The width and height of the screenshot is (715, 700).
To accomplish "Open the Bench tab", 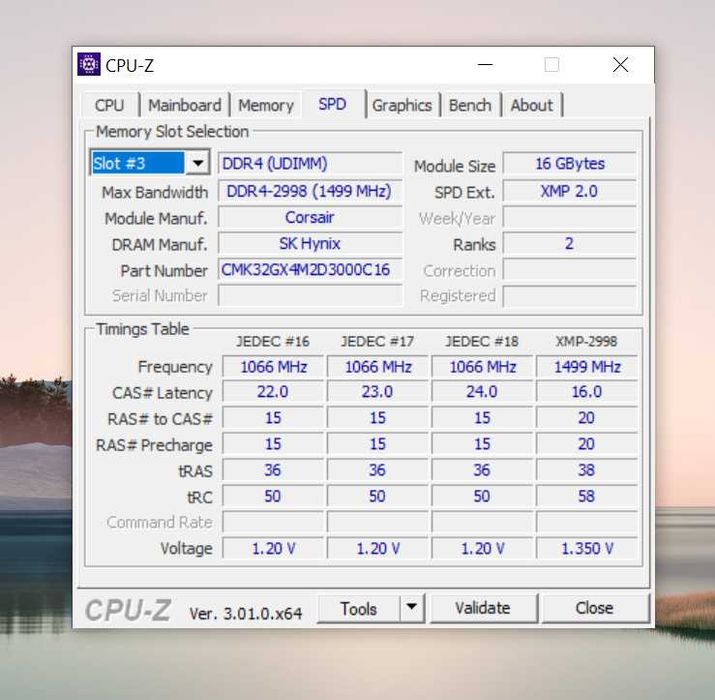I will (x=470, y=105).
